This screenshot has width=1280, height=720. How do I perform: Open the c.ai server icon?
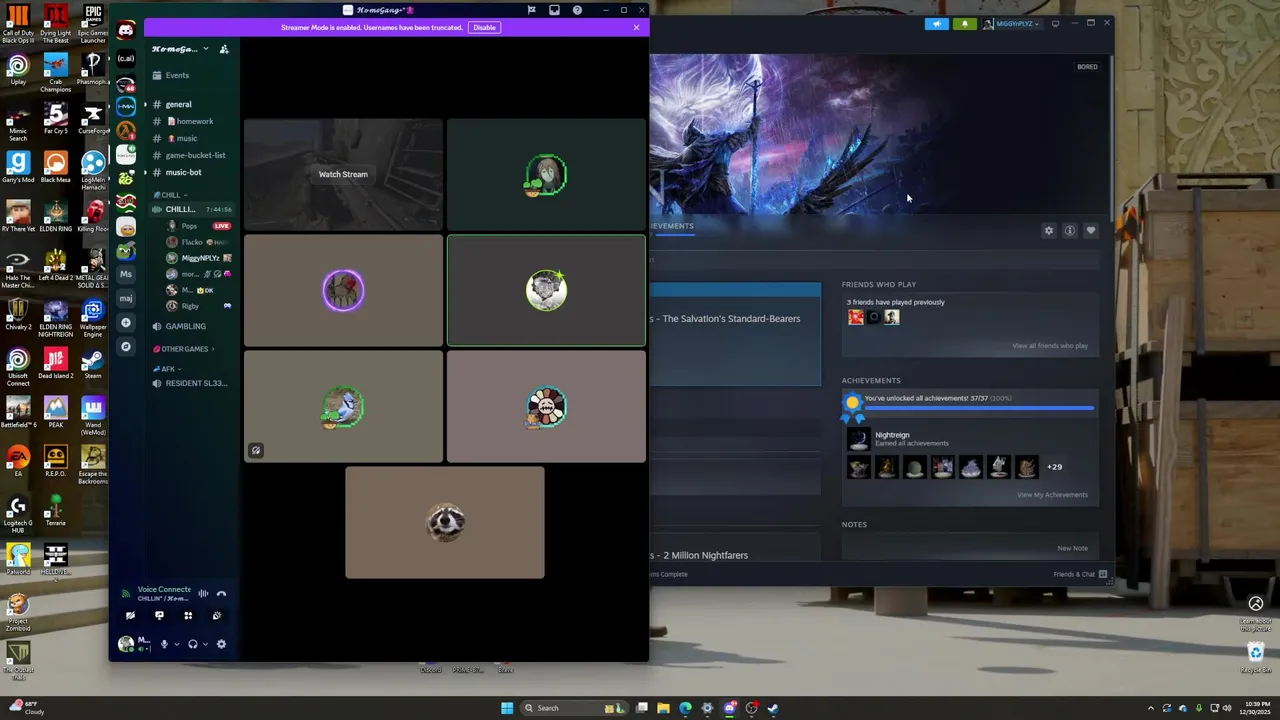(126, 58)
